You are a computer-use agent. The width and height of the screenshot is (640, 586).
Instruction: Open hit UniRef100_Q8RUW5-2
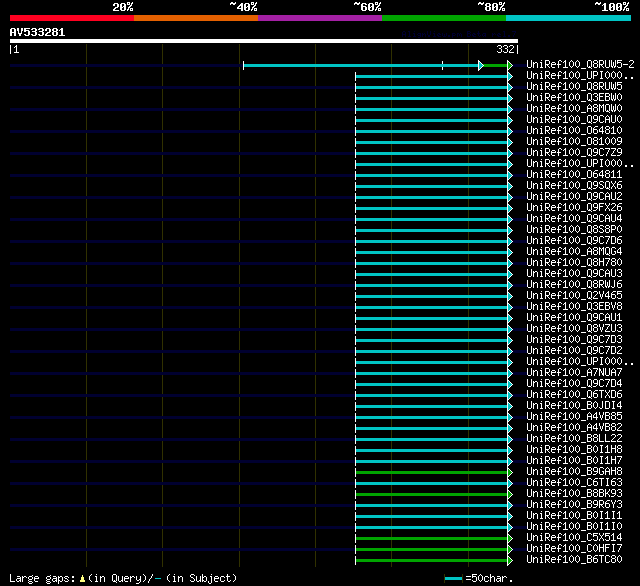pos(580,64)
